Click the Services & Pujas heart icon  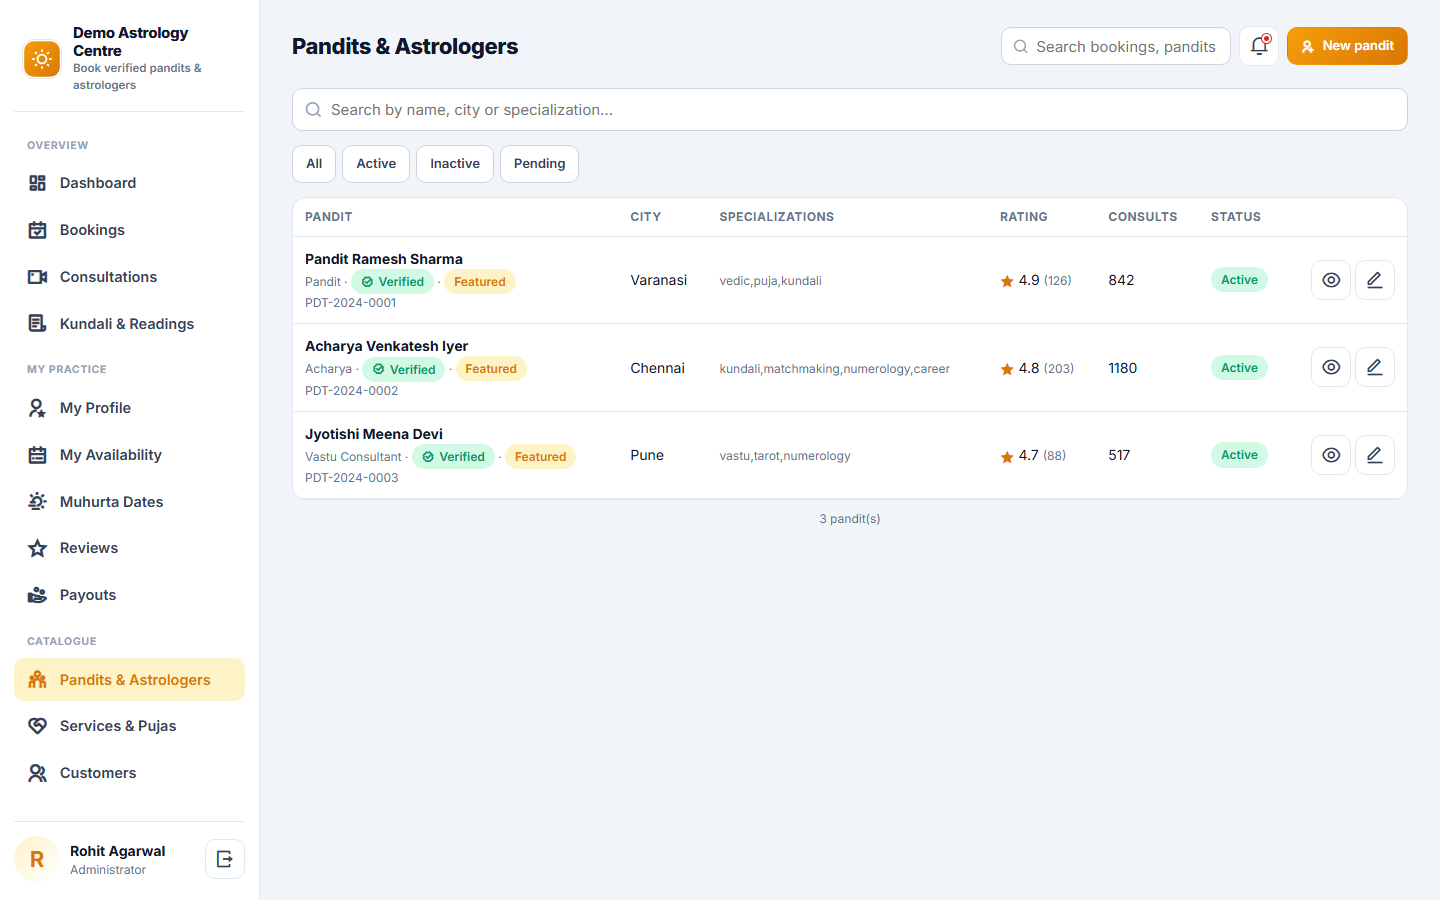[x=38, y=726]
